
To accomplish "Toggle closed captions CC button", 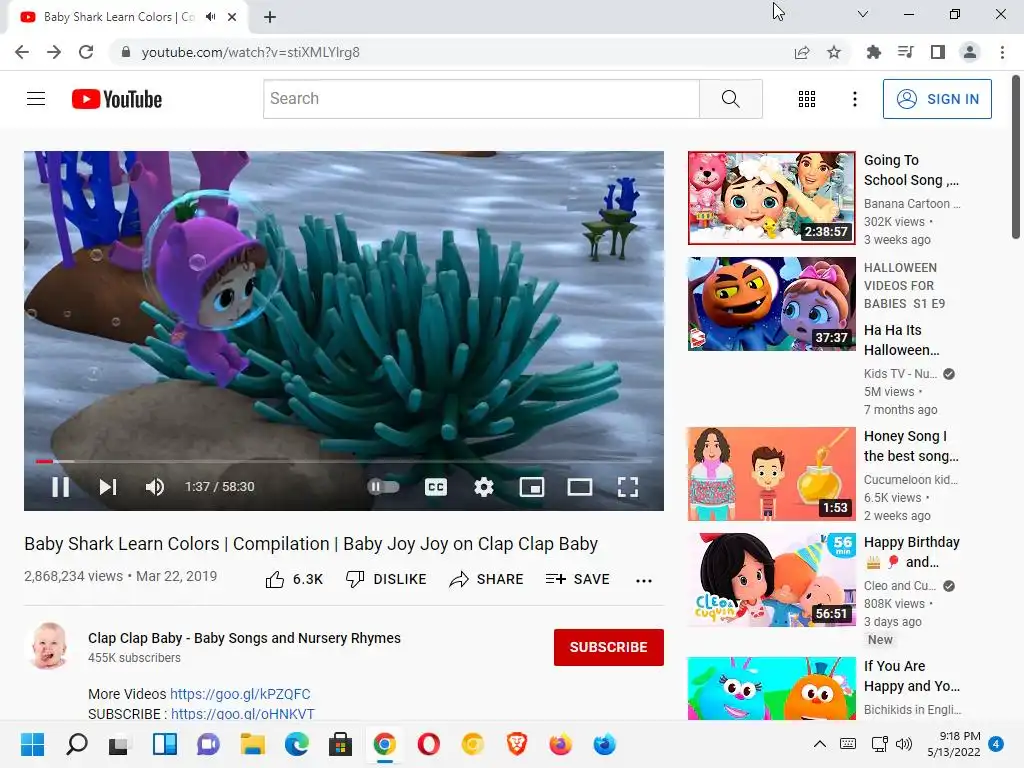I will pyautogui.click(x=436, y=487).
